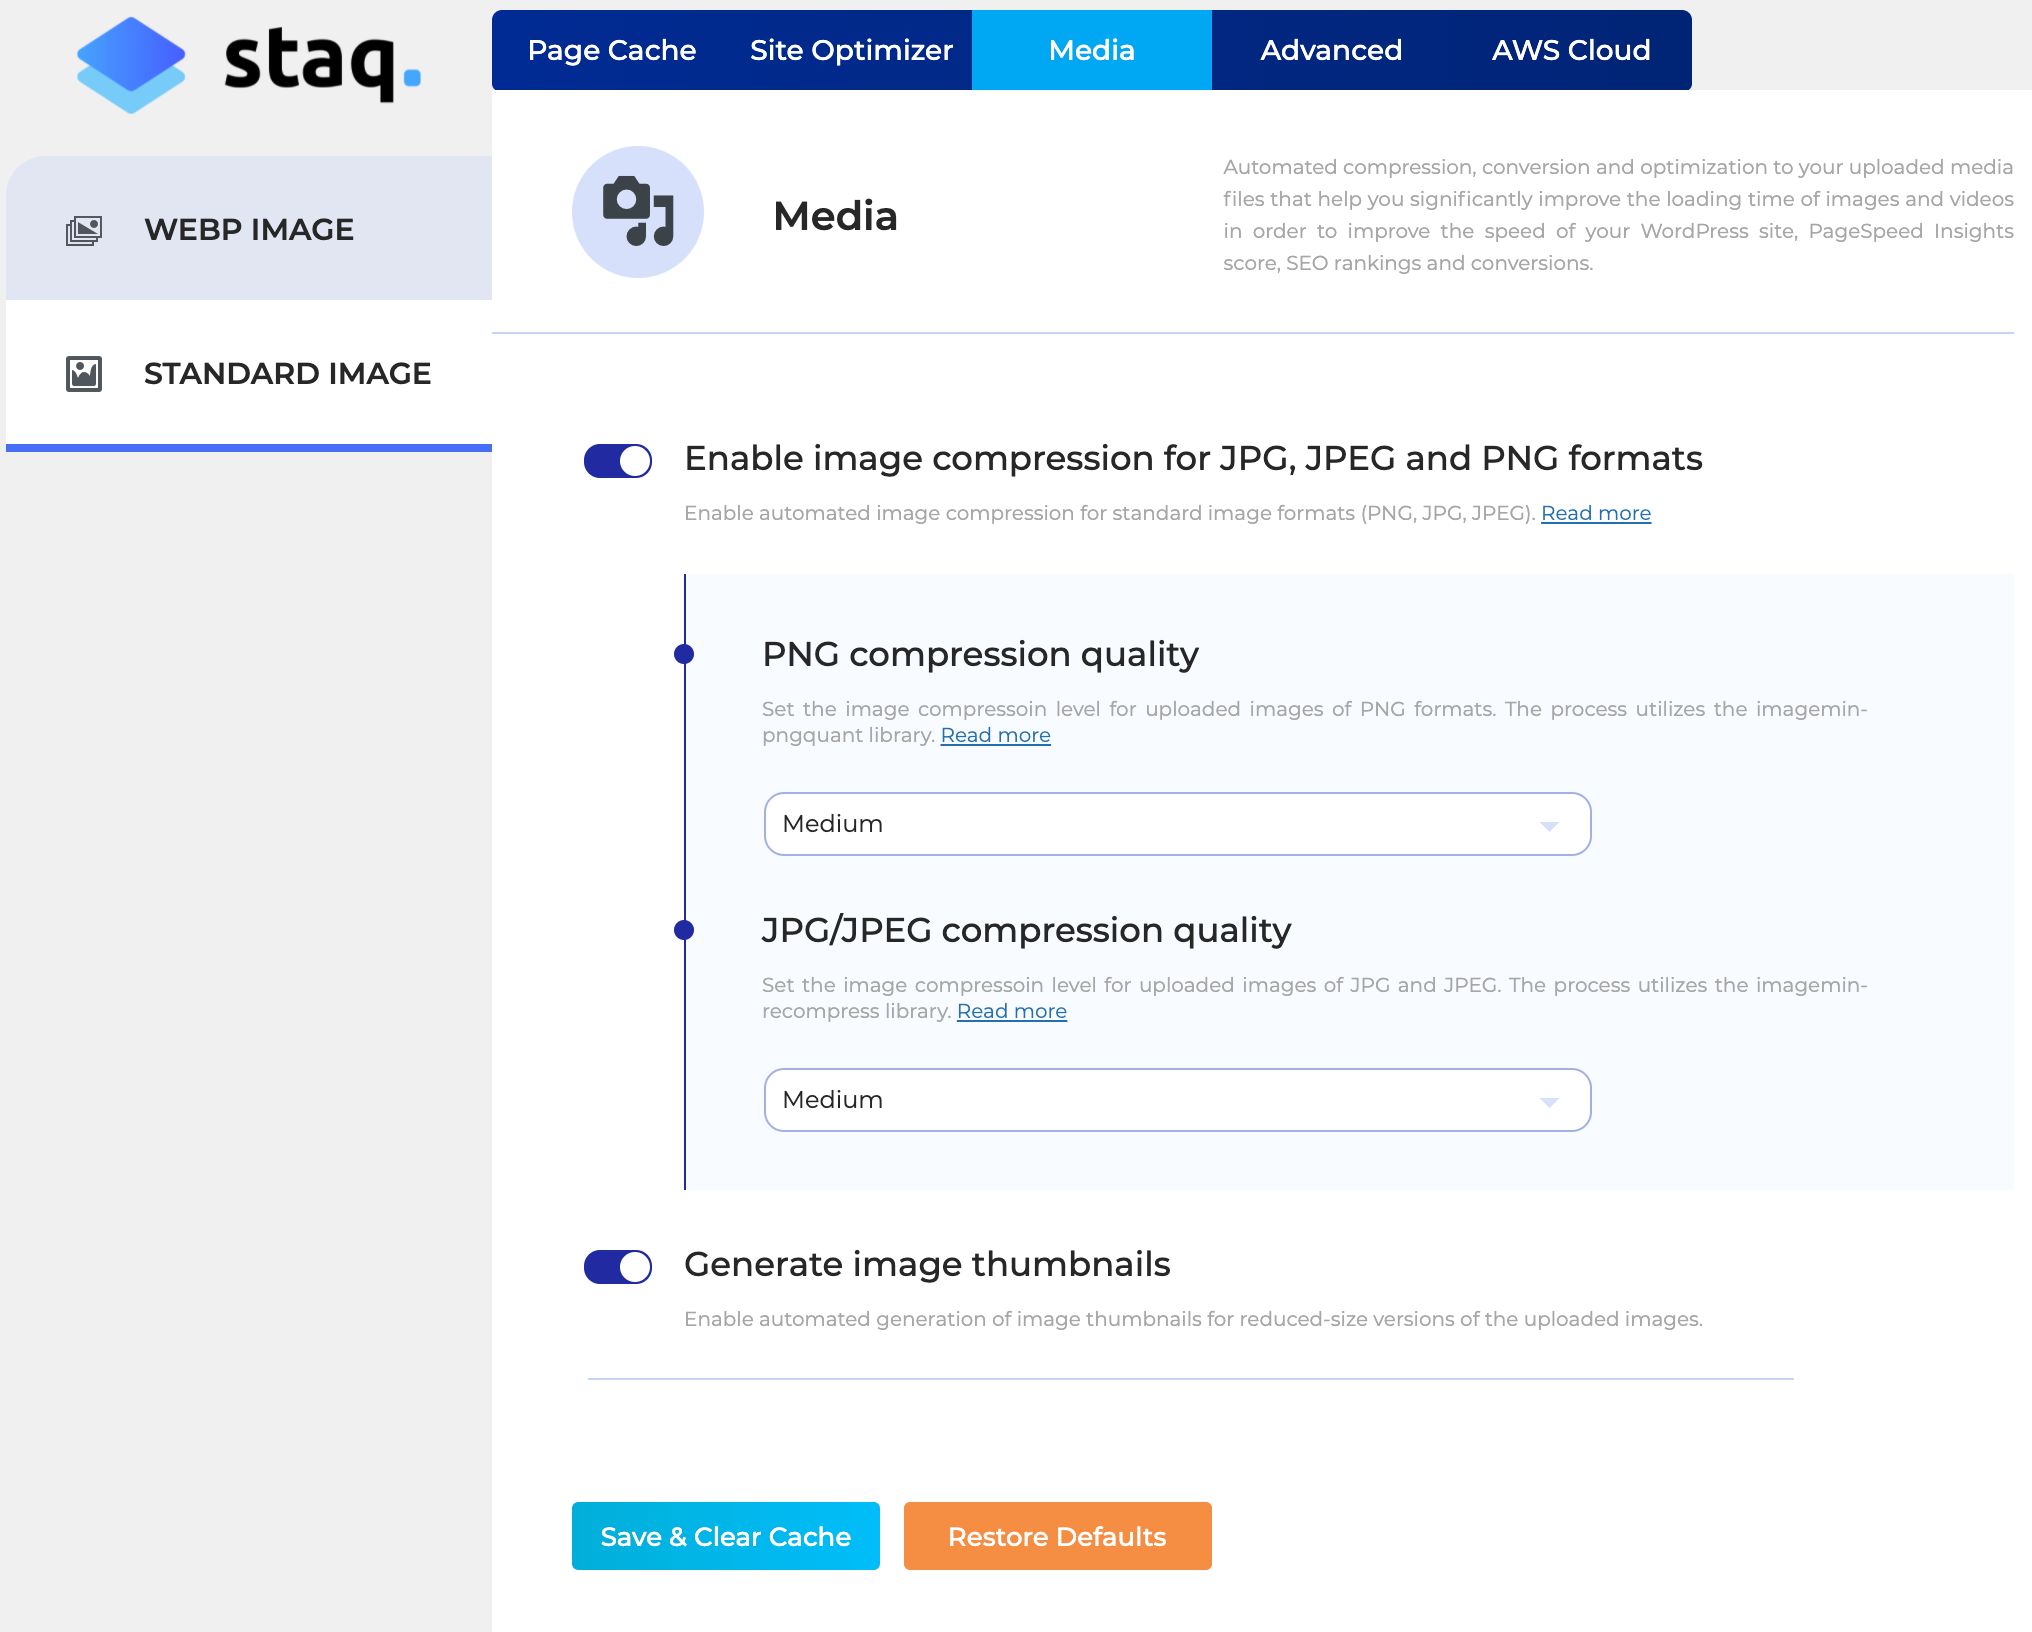The height and width of the screenshot is (1632, 2032).
Task: Click the JPG/JPEG compression quality bullet marker
Action: [684, 930]
